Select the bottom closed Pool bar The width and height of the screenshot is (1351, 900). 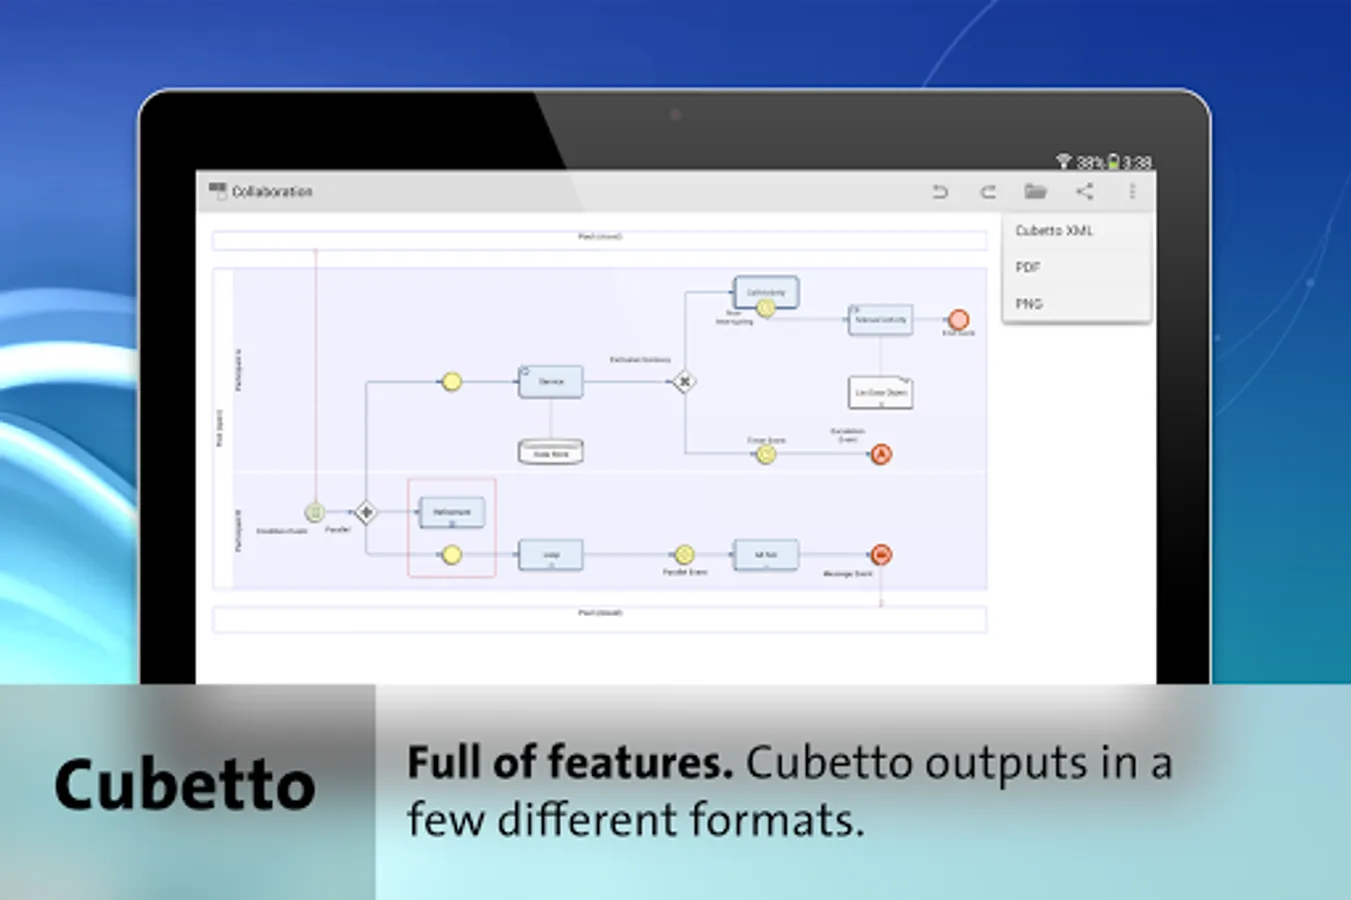[600, 618]
